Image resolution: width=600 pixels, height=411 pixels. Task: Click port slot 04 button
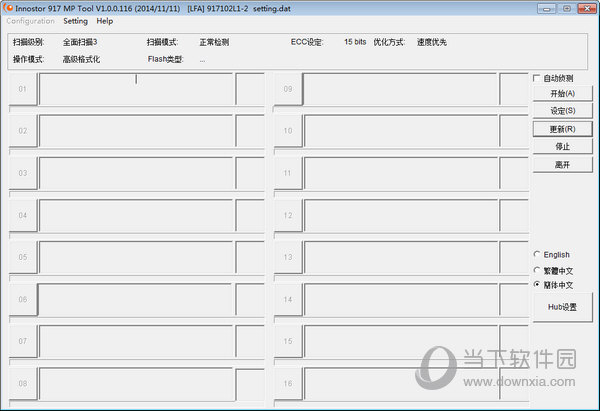tap(23, 215)
